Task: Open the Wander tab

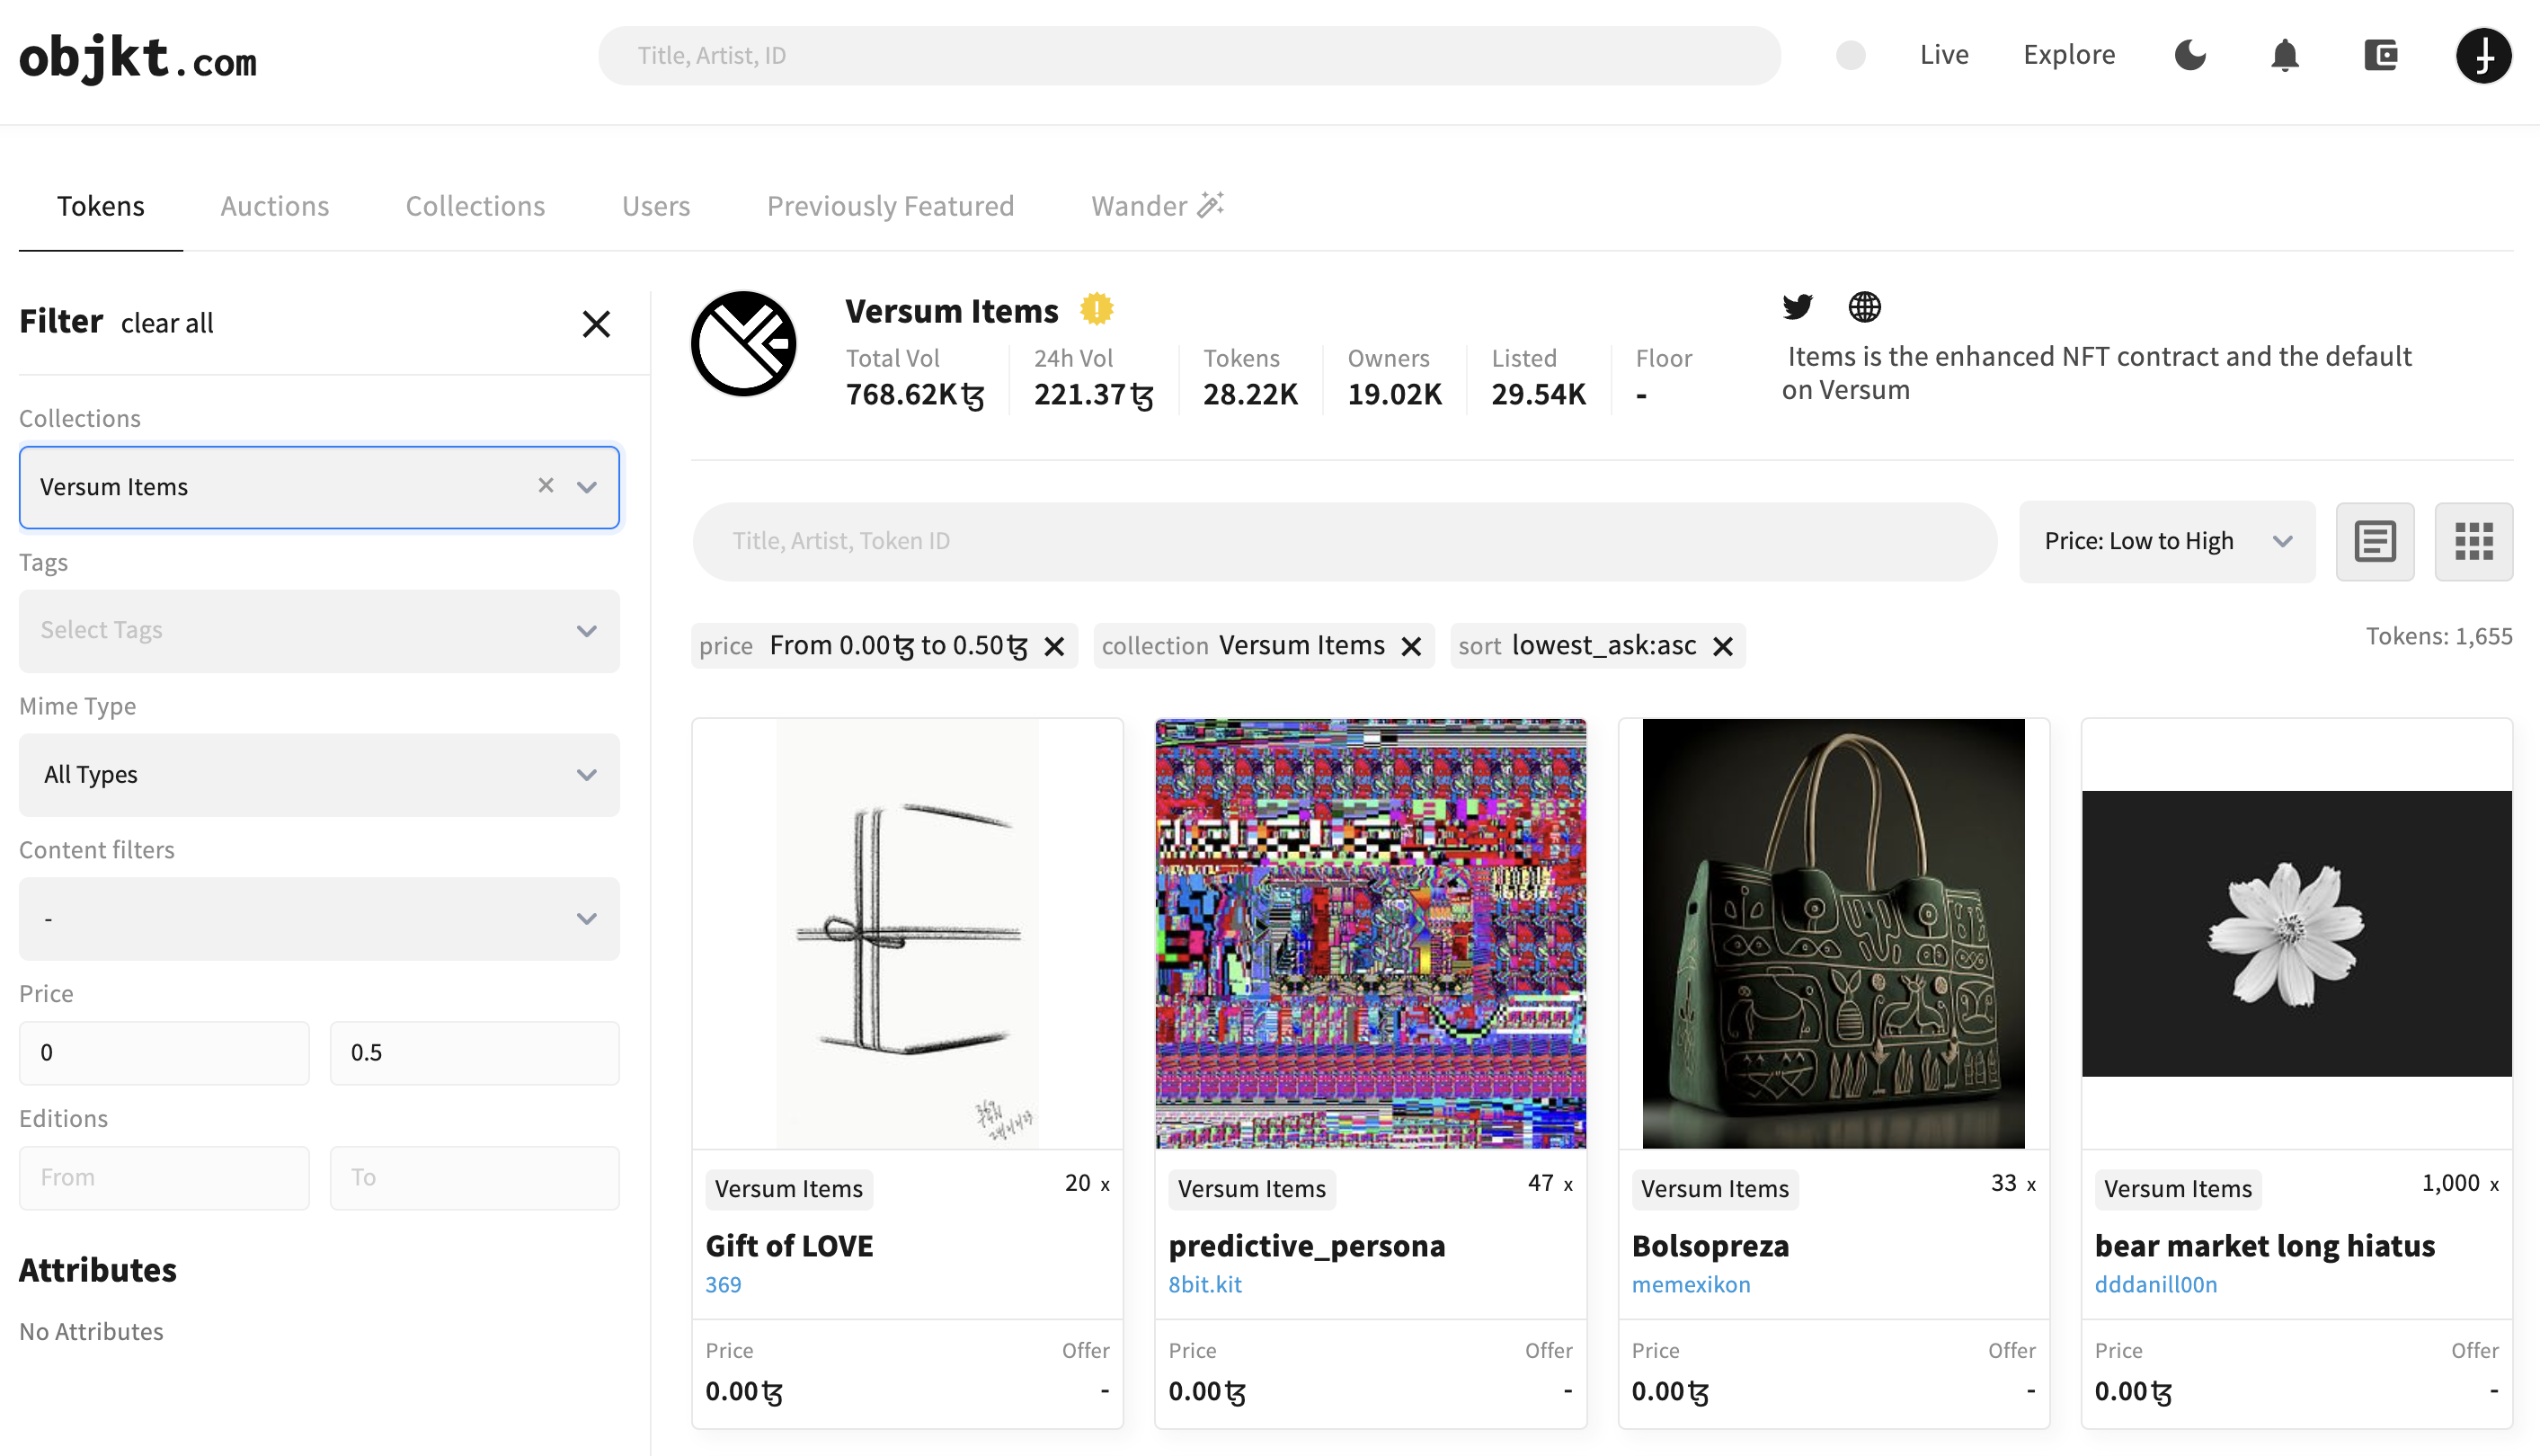Action: pos(1156,206)
